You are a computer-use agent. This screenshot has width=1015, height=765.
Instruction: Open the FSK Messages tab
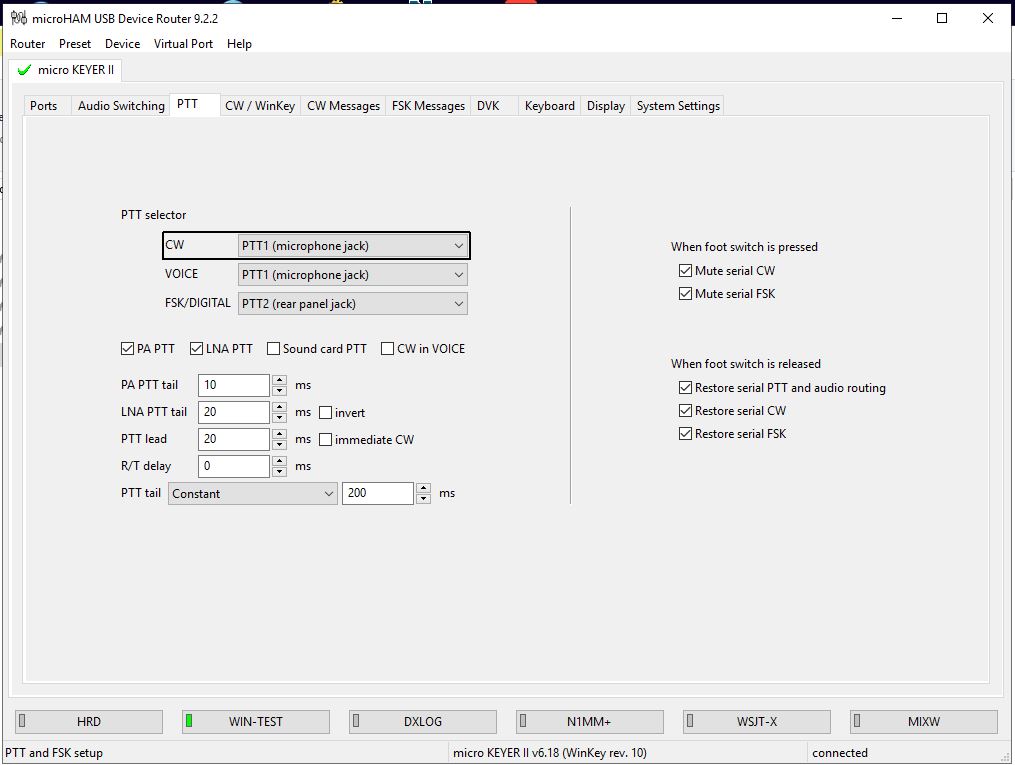[429, 105]
